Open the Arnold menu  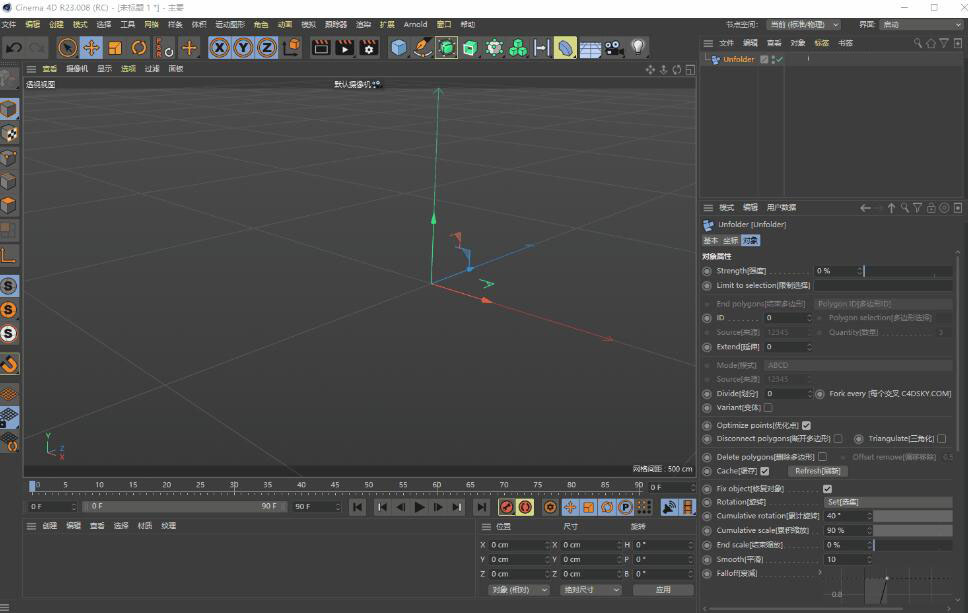pos(415,25)
